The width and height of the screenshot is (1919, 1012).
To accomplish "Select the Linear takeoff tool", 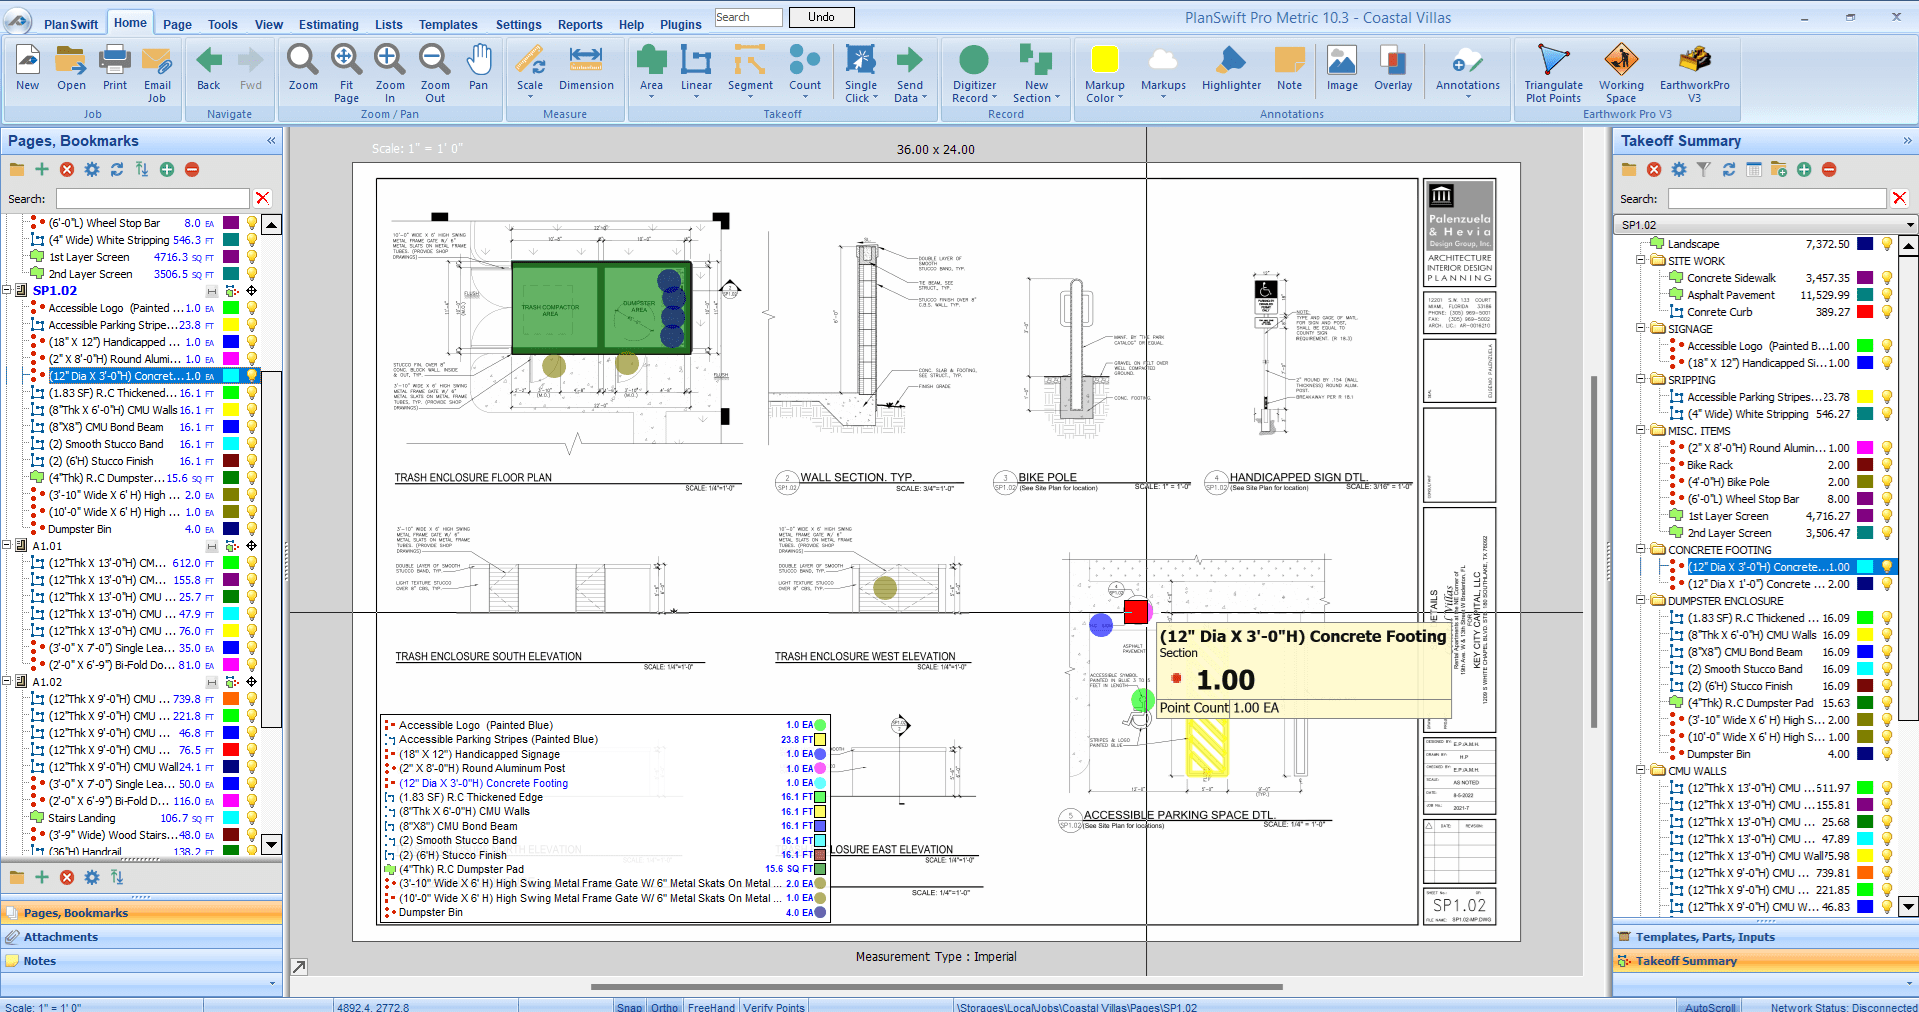I will pos(696,68).
